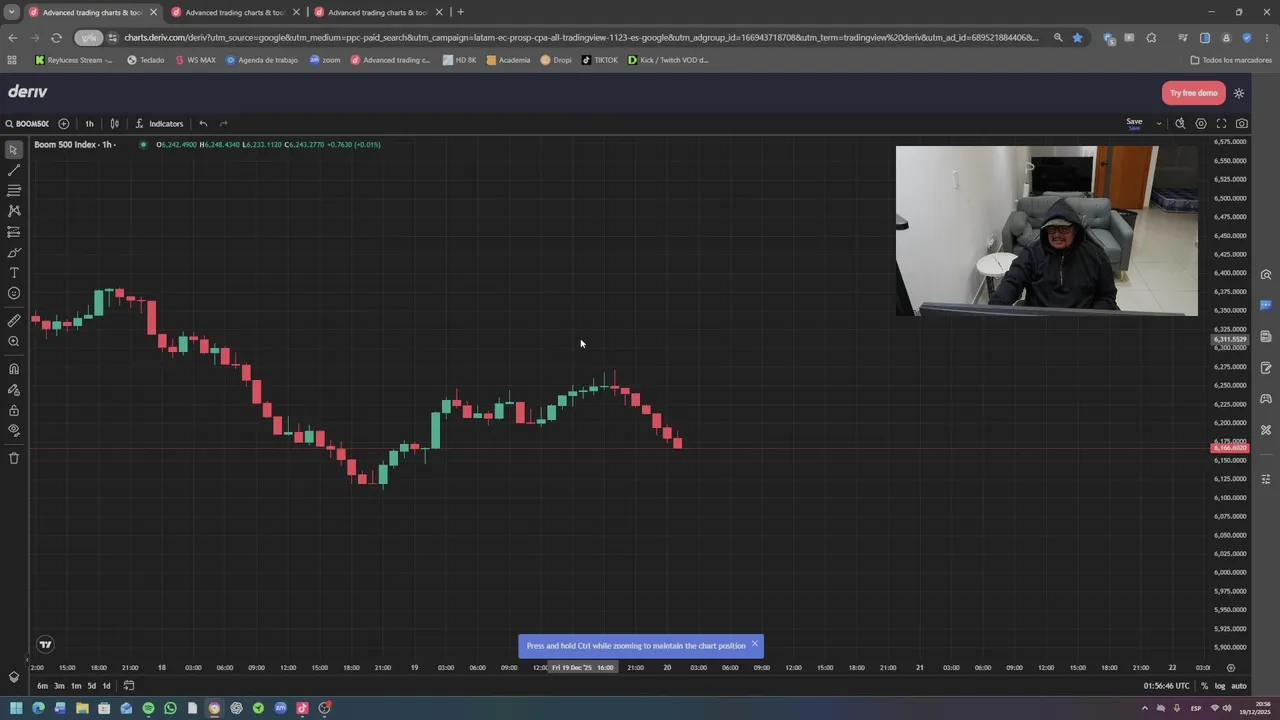Click the TradingView logo on chart
Viewport: 1280px width, 720px height.
45,644
